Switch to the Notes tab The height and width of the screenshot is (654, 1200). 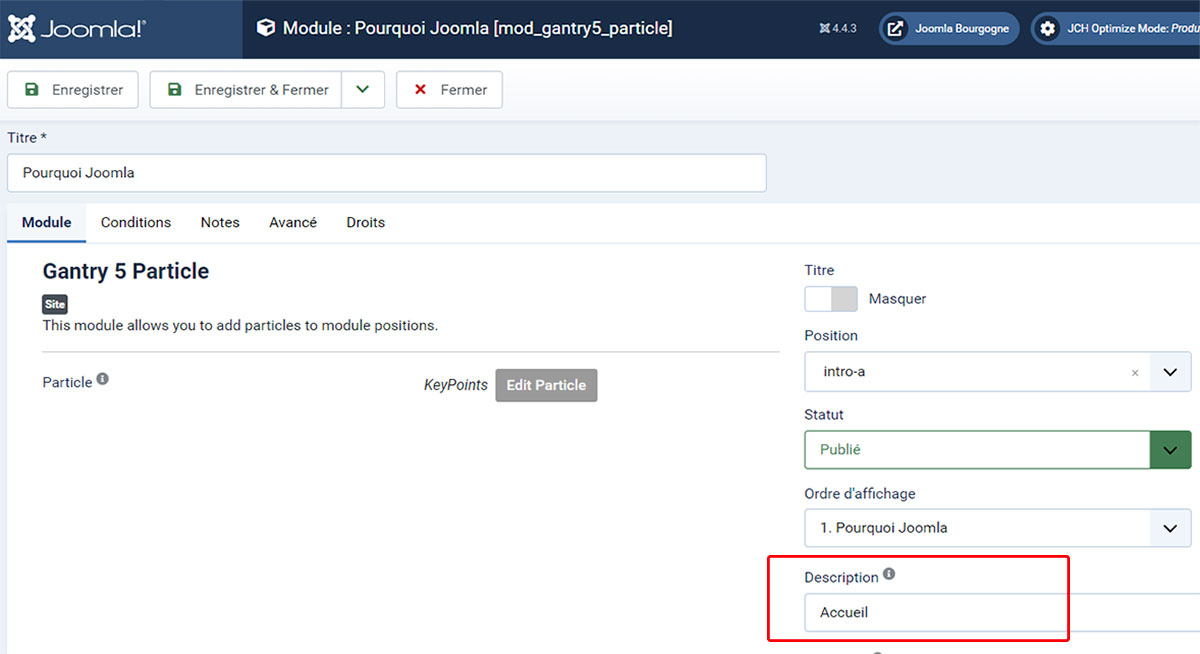[220, 222]
